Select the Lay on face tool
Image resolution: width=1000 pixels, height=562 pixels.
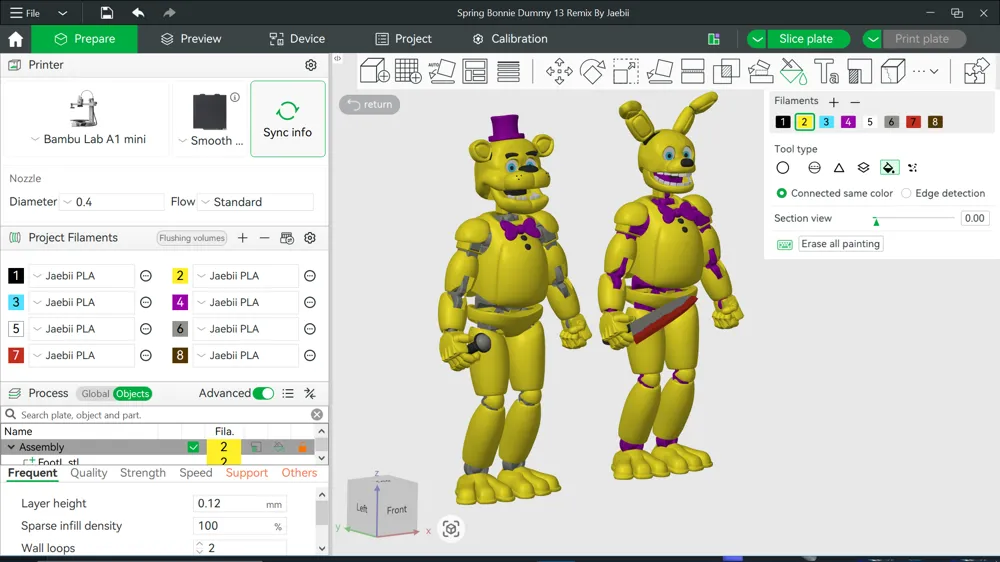coord(659,71)
